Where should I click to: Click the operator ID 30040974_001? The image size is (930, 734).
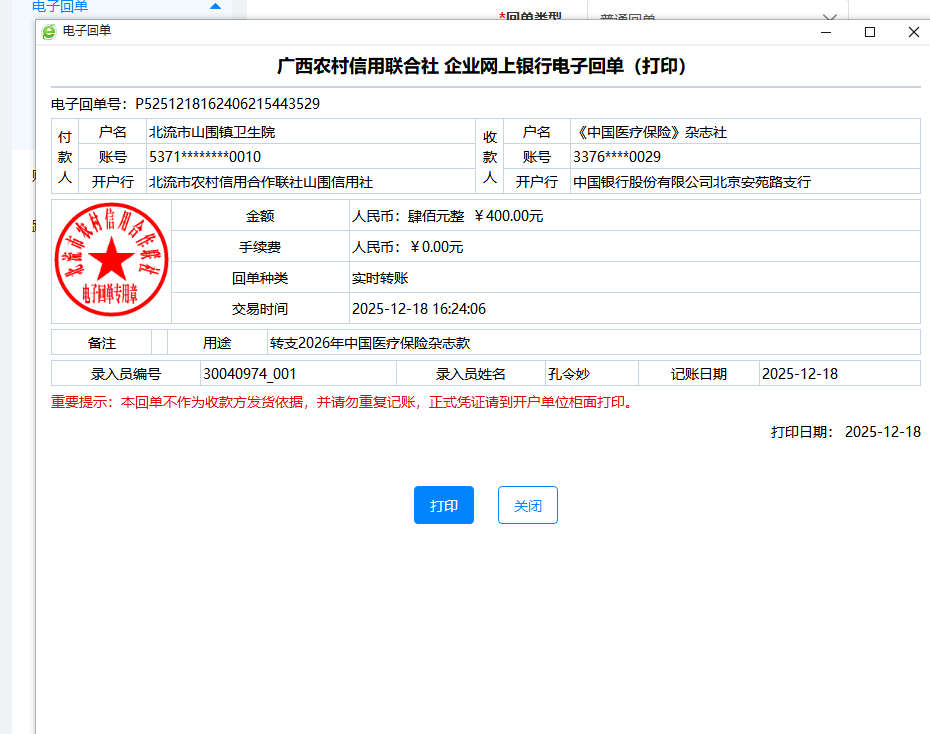(249, 374)
